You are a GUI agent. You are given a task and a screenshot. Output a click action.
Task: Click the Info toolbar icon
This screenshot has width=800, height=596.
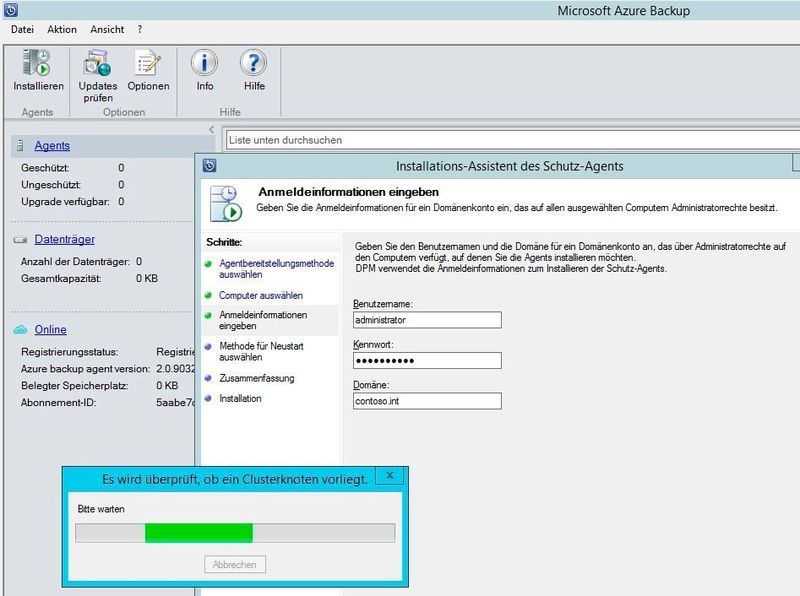(x=204, y=63)
